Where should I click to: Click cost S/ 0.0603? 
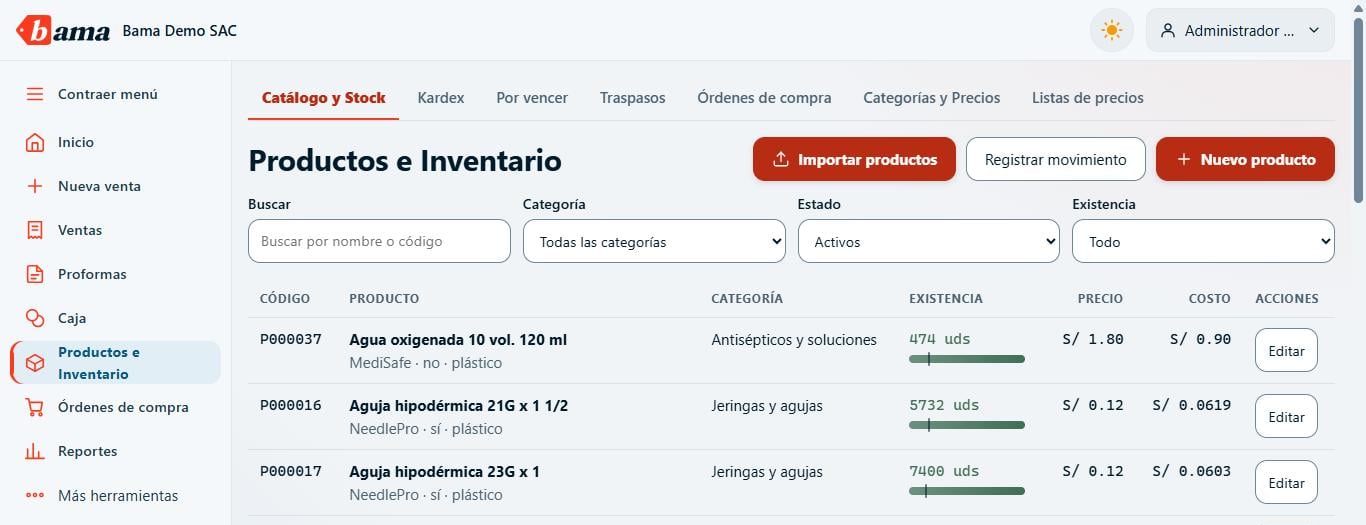pyautogui.click(x=1192, y=471)
